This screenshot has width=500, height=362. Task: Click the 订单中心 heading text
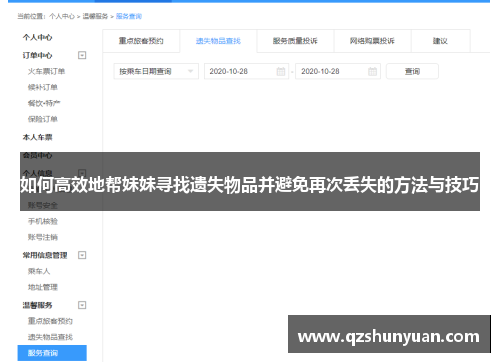tap(37, 55)
